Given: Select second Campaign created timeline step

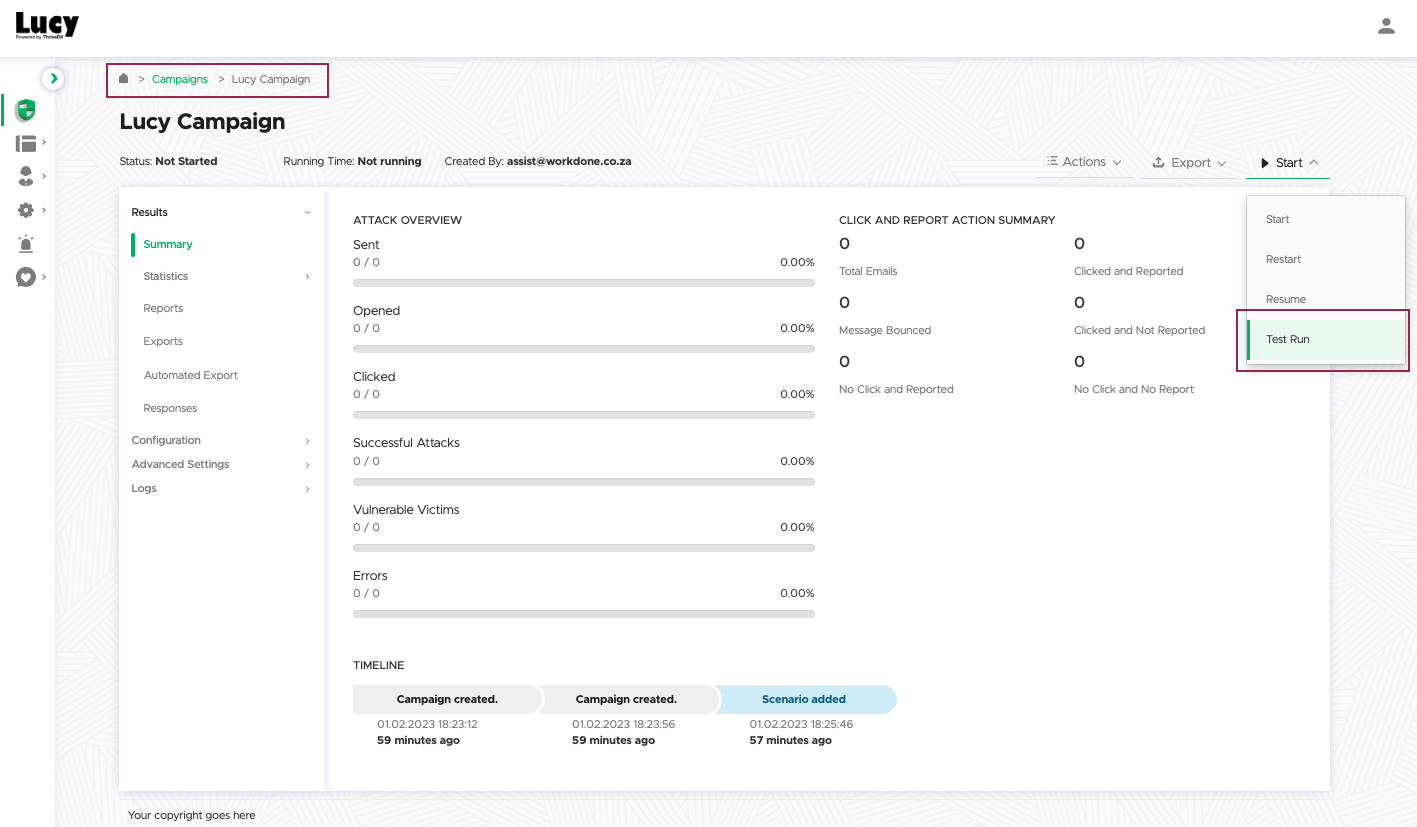Looking at the screenshot, I should (x=627, y=699).
